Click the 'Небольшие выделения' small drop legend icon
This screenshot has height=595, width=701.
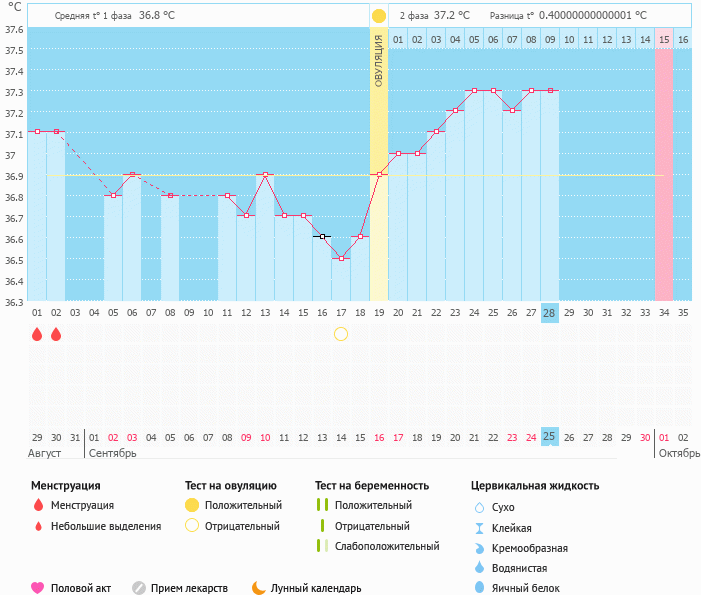point(38,526)
